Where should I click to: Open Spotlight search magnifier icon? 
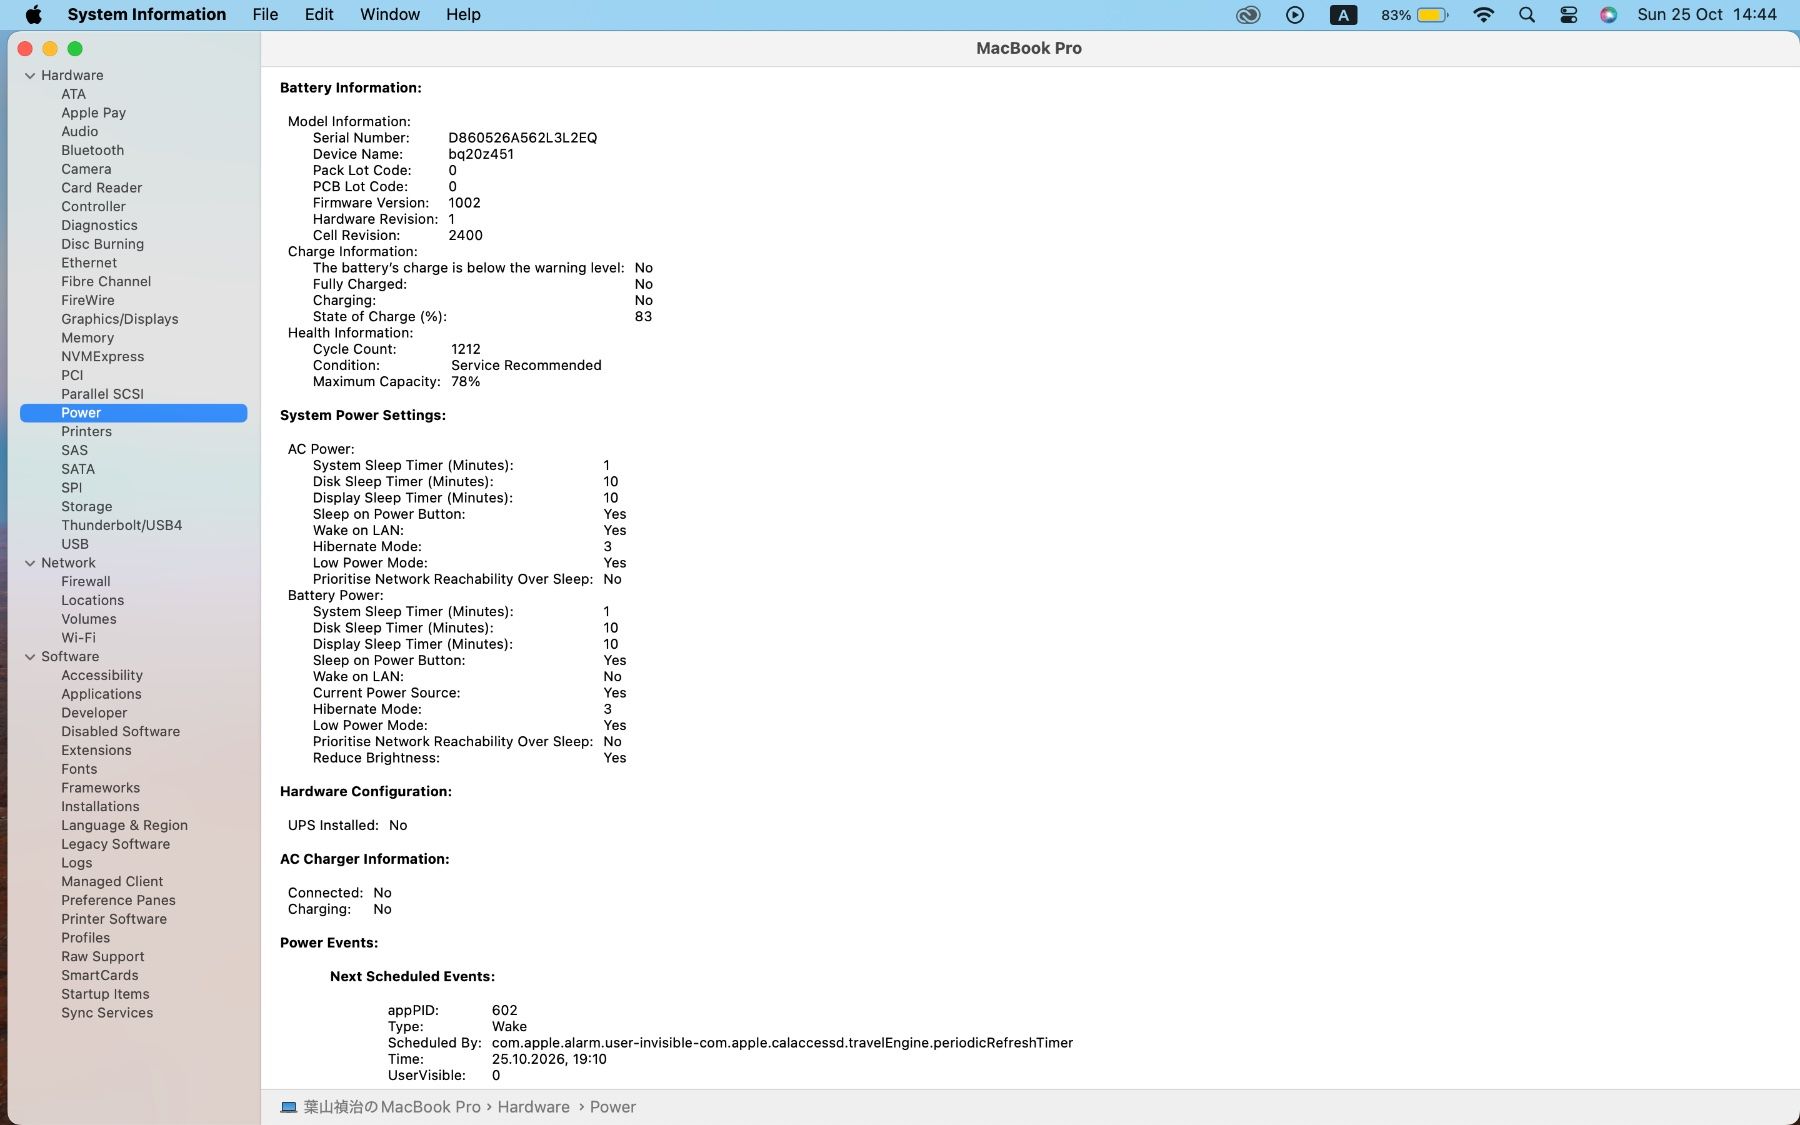click(1527, 15)
